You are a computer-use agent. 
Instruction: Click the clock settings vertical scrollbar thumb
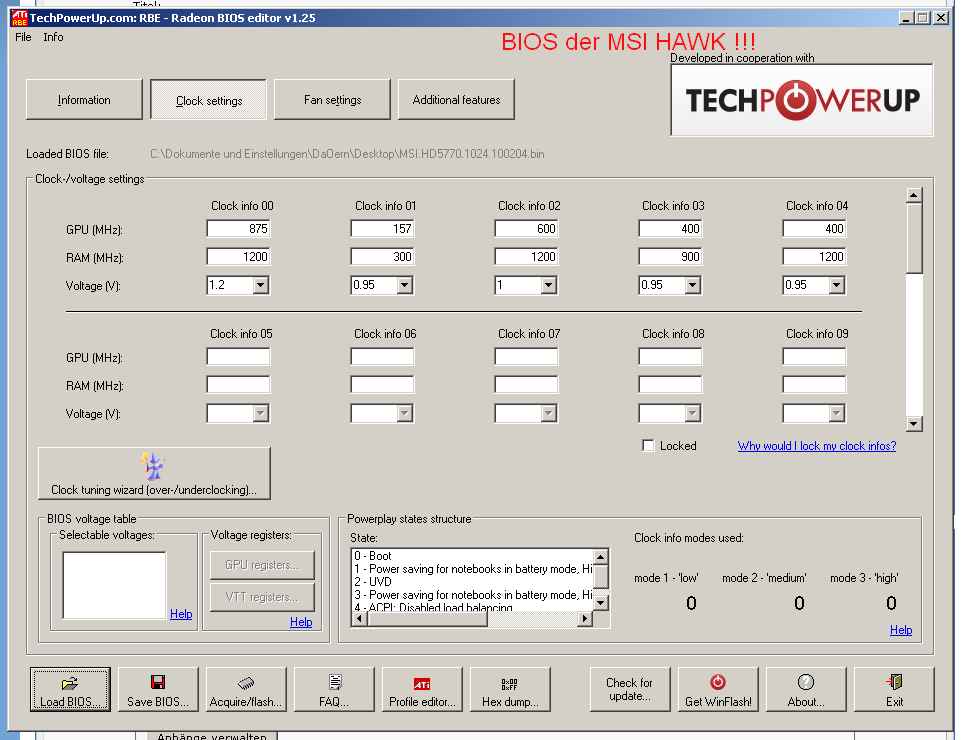click(x=914, y=238)
